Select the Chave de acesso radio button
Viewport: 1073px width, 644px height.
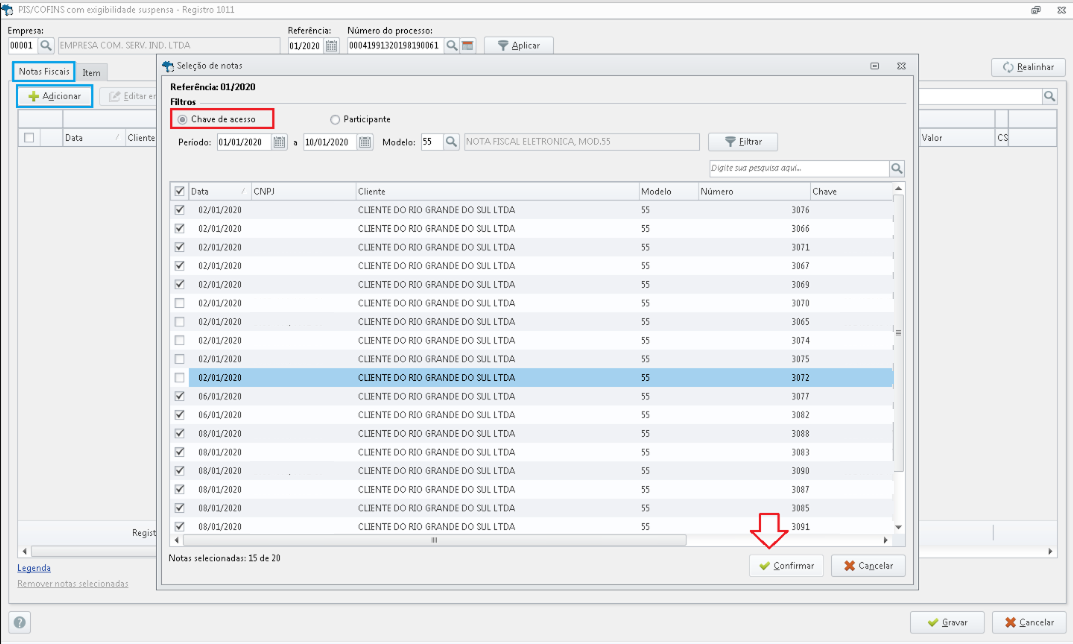tap(182, 119)
